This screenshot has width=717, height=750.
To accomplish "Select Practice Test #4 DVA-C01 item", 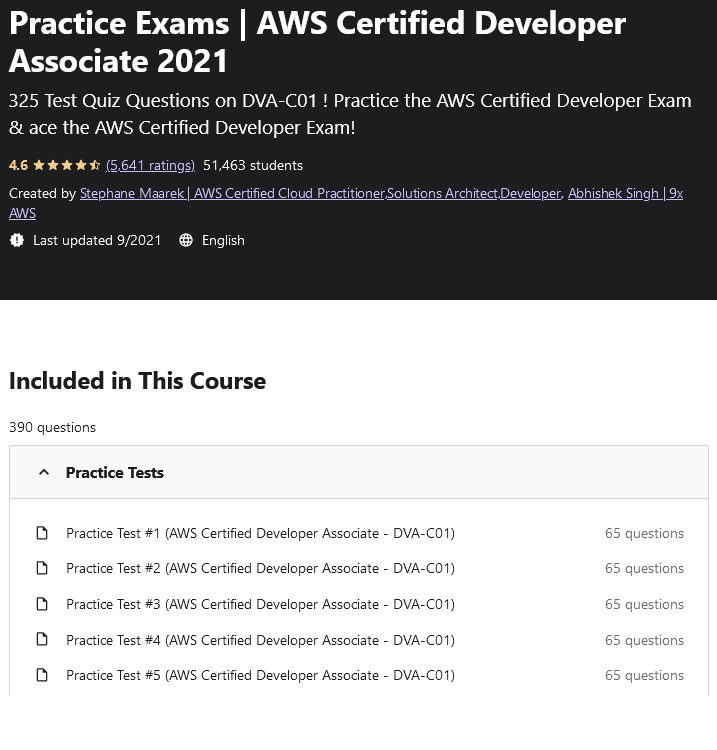I will pyautogui.click(x=260, y=640).
